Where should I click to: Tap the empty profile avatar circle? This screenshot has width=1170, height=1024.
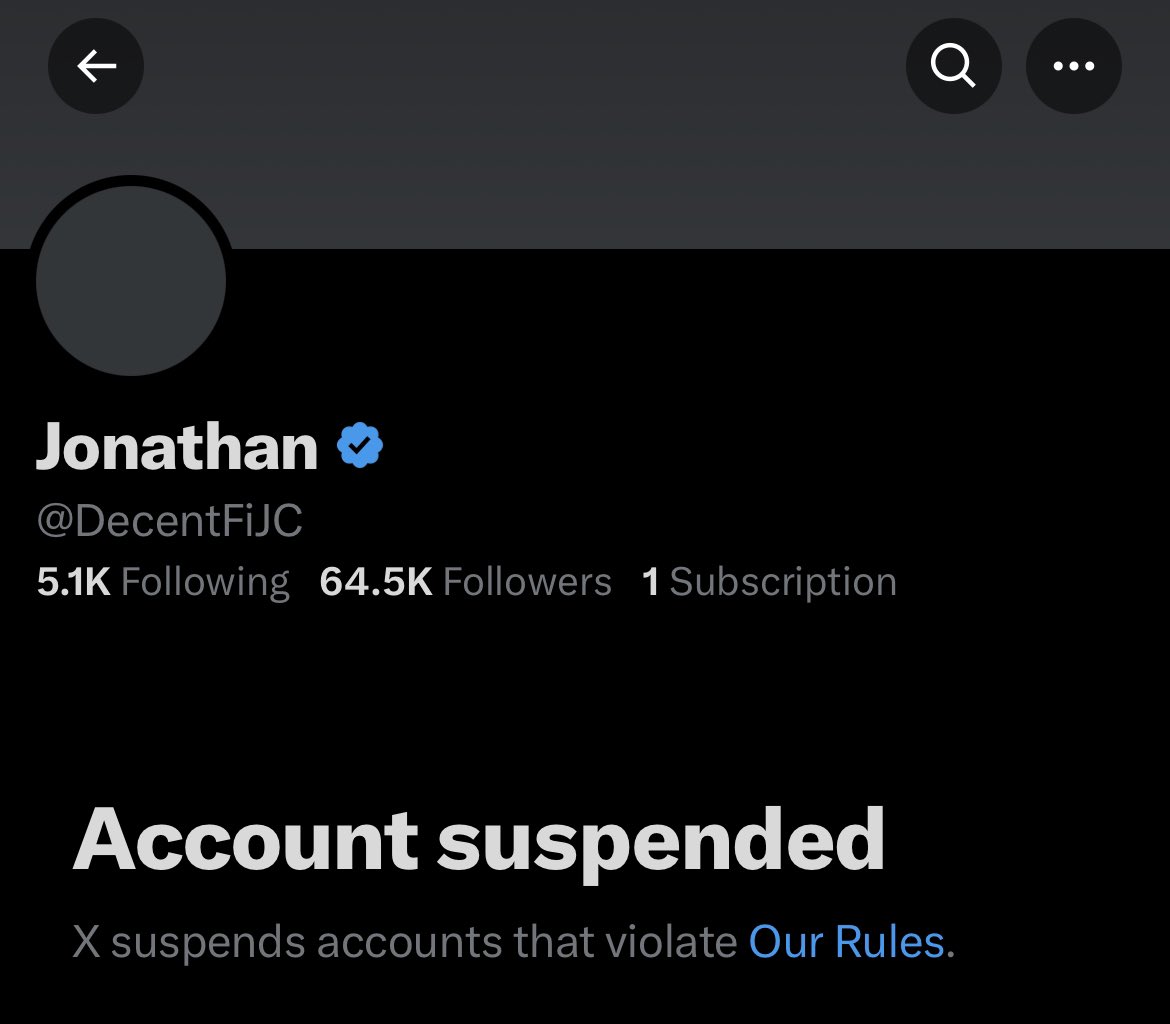[131, 281]
